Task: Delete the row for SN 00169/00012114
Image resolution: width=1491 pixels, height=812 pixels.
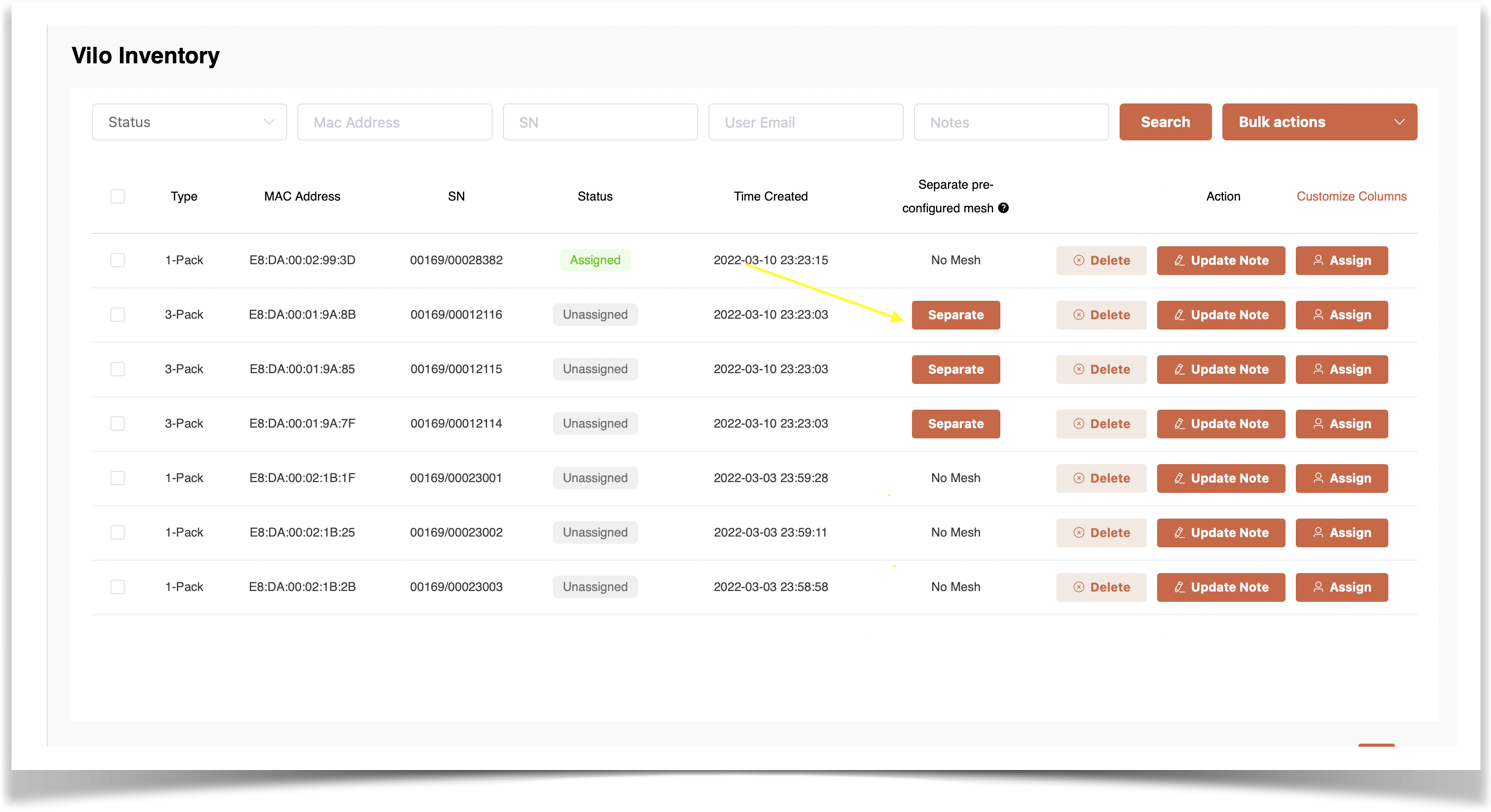Action: click(x=1102, y=424)
